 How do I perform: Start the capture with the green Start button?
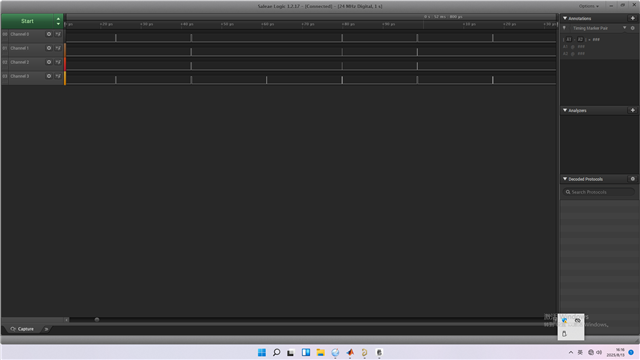[27, 21]
